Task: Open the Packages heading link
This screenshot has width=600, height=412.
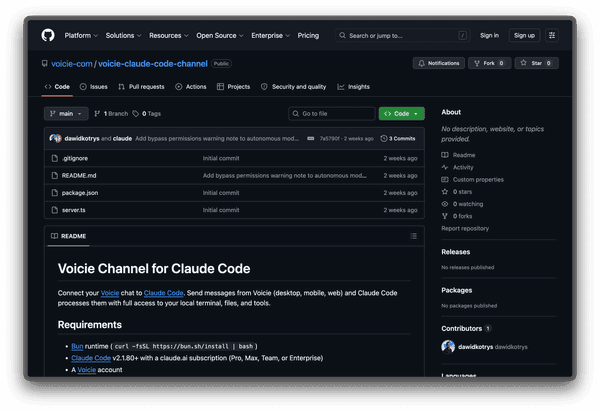Action: (x=457, y=290)
